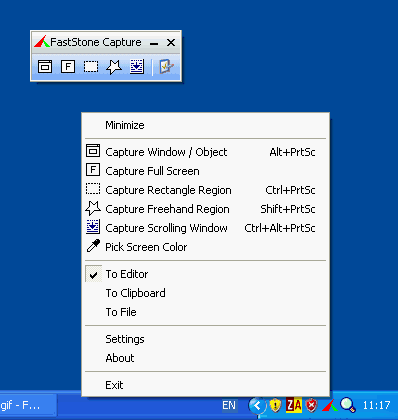Click the magnifier tray icon
Screen dimensions: 398x420
pos(348,406)
